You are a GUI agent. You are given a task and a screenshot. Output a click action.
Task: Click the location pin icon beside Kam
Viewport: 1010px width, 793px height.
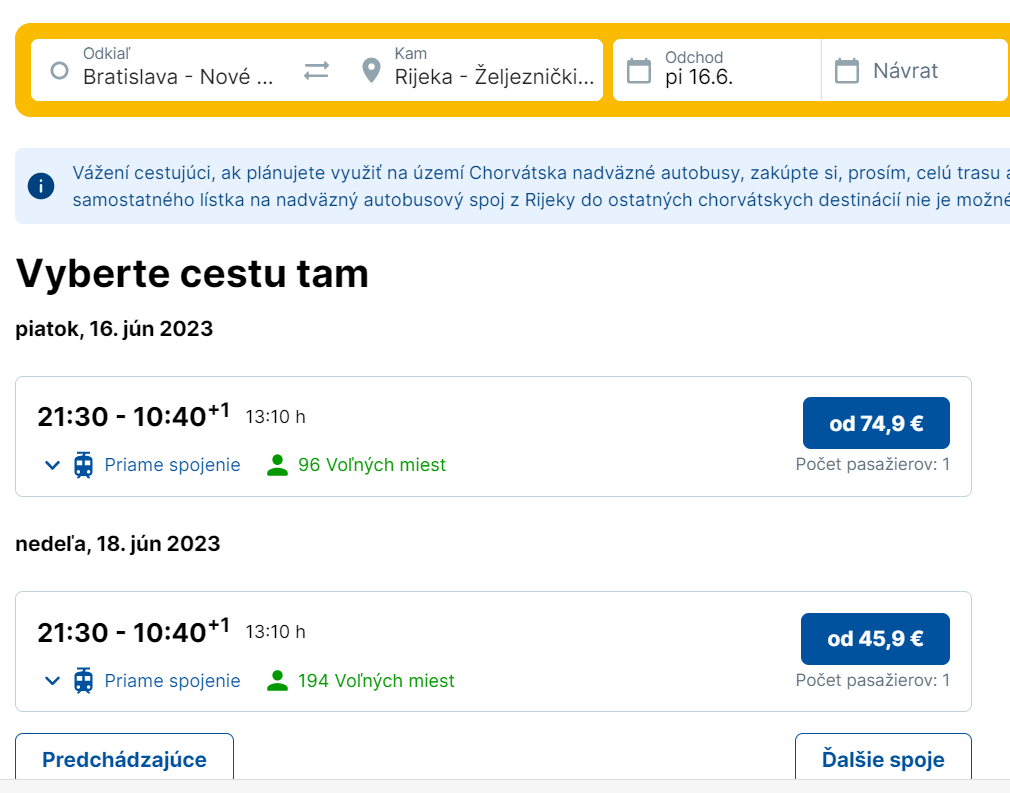(x=371, y=71)
